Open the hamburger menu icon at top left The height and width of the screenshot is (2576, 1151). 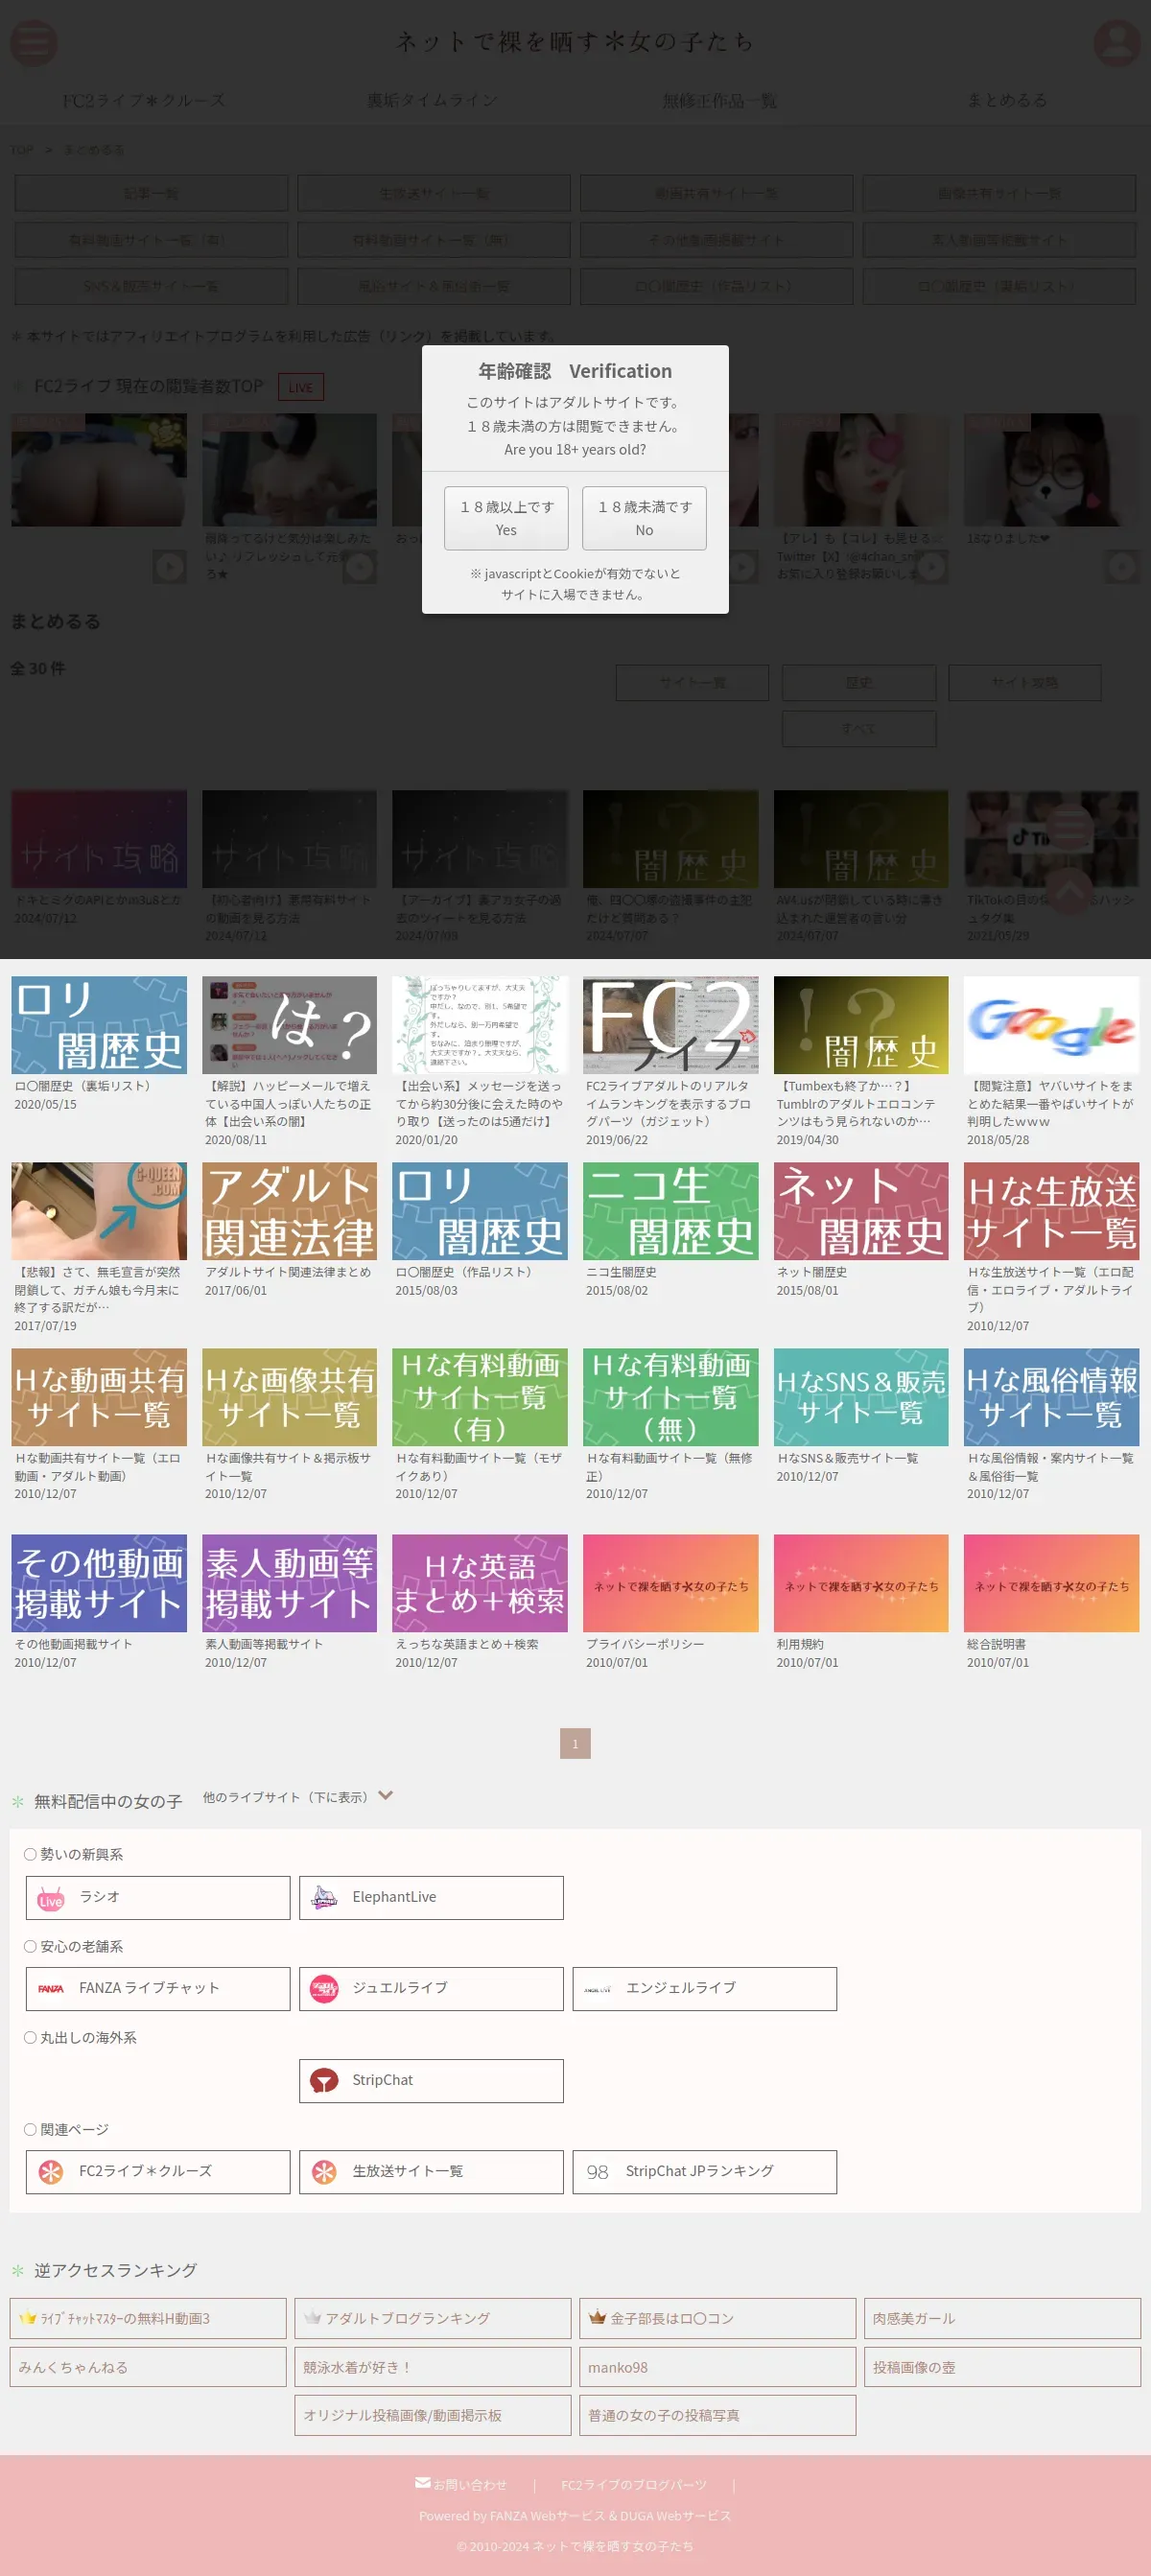tap(33, 43)
